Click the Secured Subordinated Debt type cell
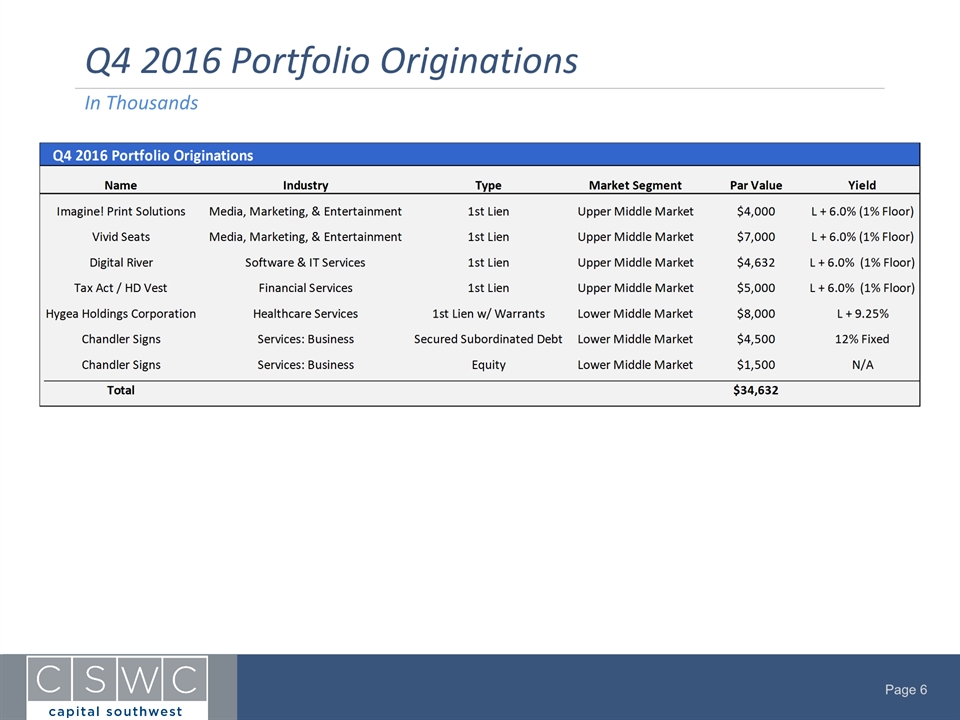The width and height of the screenshot is (960, 720). 488,339
